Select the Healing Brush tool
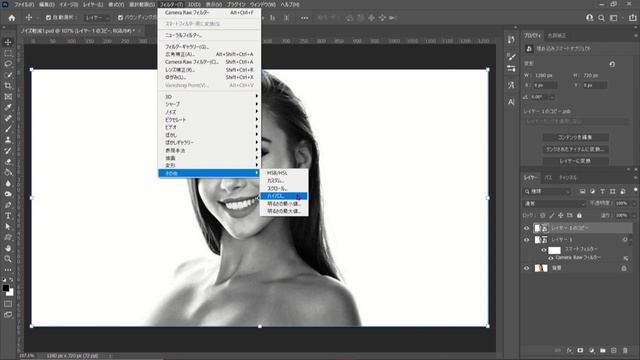The image size is (640, 360). pyautogui.click(x=8, y=118)
